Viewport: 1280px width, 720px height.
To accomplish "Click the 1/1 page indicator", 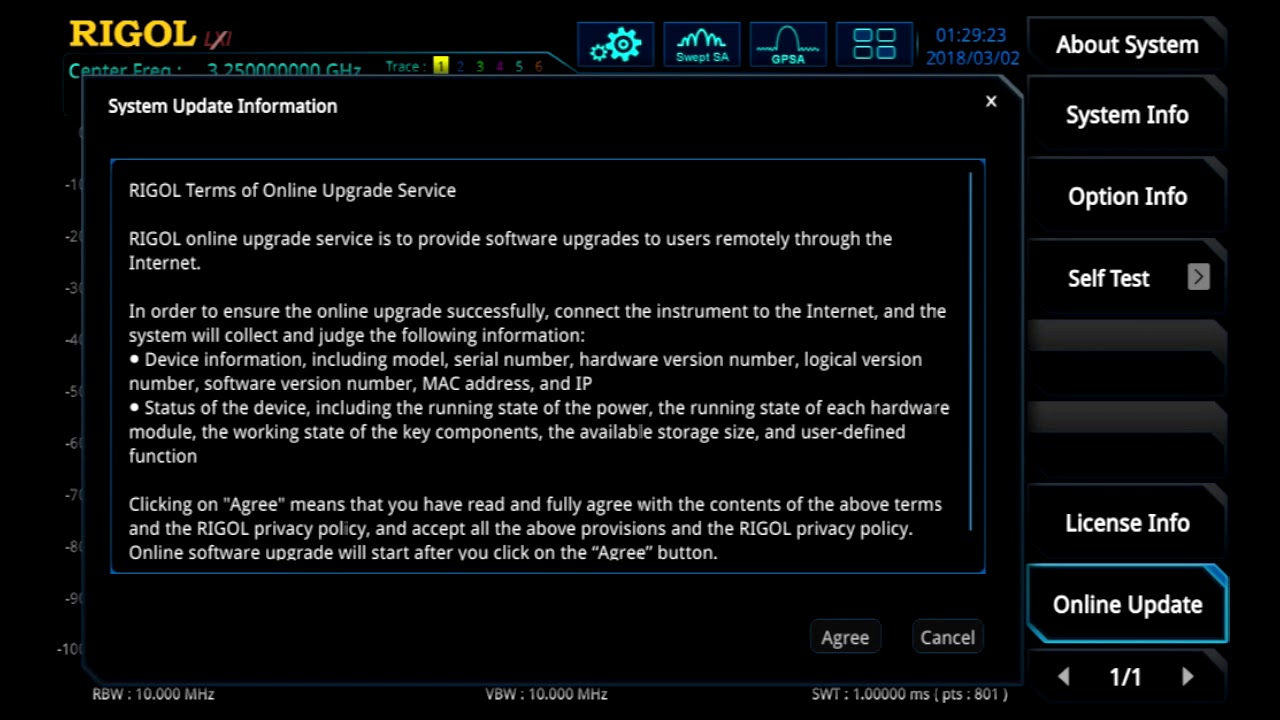I will [x=1125, y=677].
